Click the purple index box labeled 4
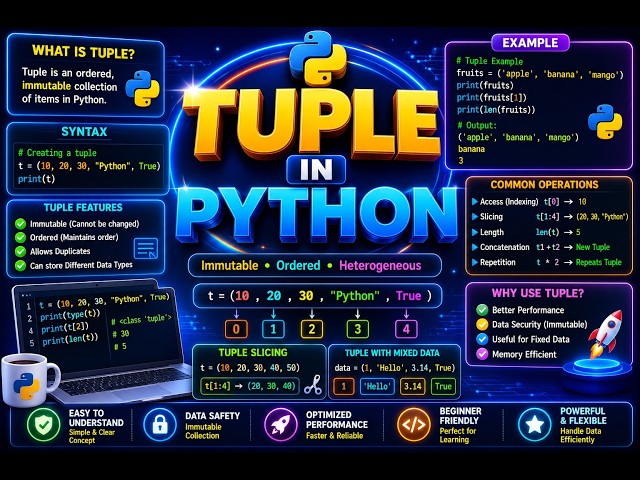Image resolution: width=640 pixels, height=480 pixels. tap(406, 329)
